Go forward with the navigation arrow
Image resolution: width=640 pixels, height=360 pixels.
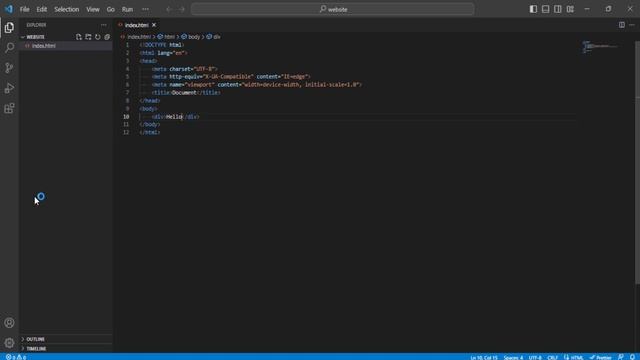[x=182, y=9]
